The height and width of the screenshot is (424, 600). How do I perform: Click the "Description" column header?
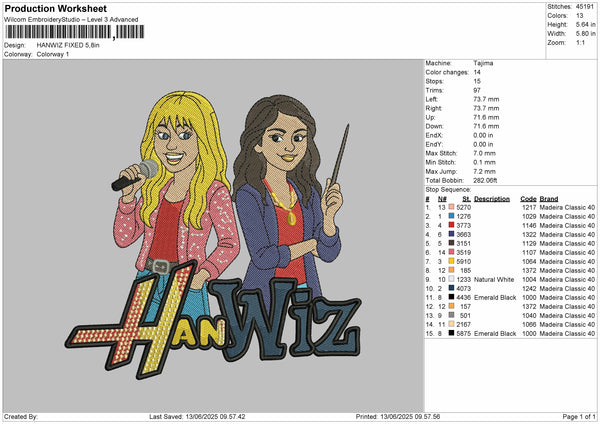pyautogui.click(x=492, y=199)
